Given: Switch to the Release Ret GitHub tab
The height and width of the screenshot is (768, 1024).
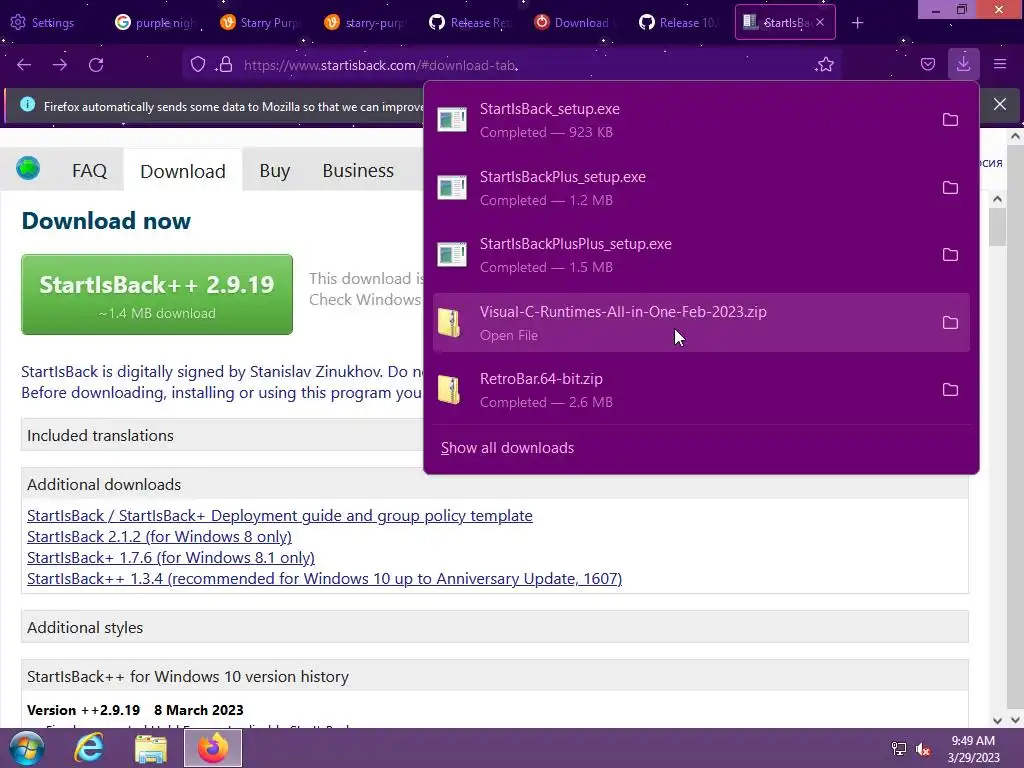Looking at the screenshot, I should (469, 23).
